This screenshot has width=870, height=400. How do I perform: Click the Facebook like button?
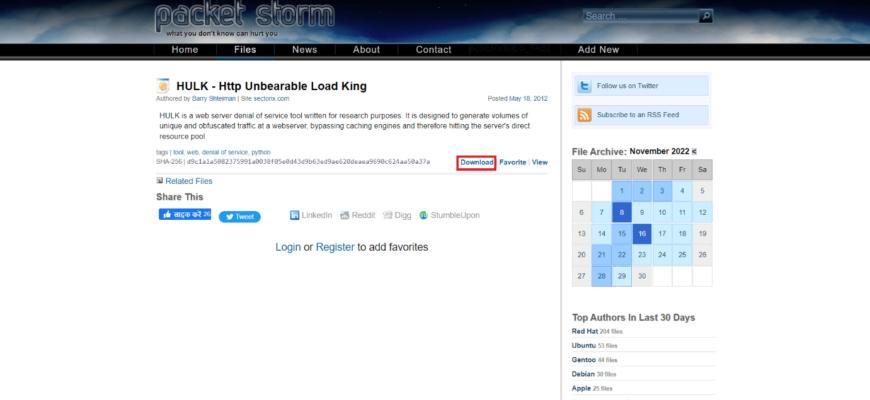185,214
